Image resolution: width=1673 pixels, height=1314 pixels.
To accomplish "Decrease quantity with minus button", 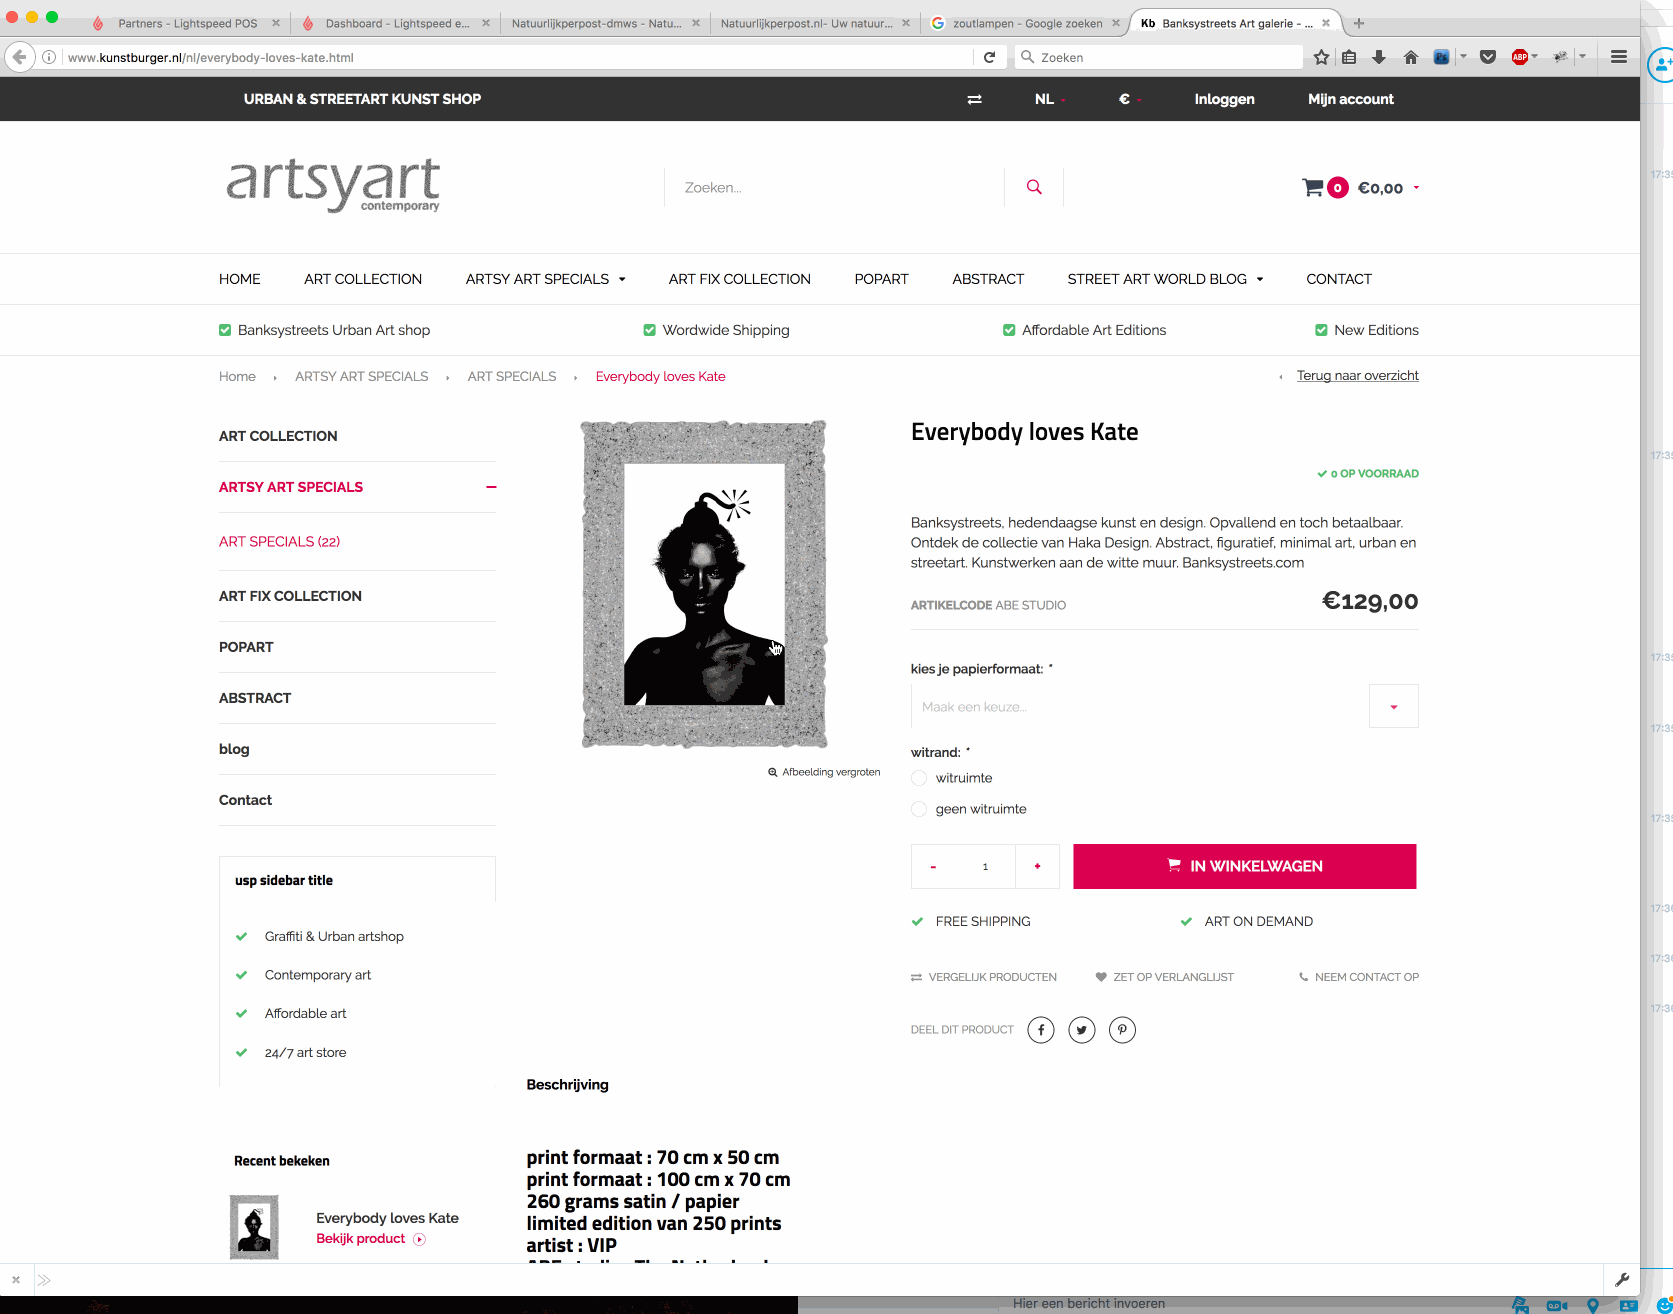I will tap(933, 866).
